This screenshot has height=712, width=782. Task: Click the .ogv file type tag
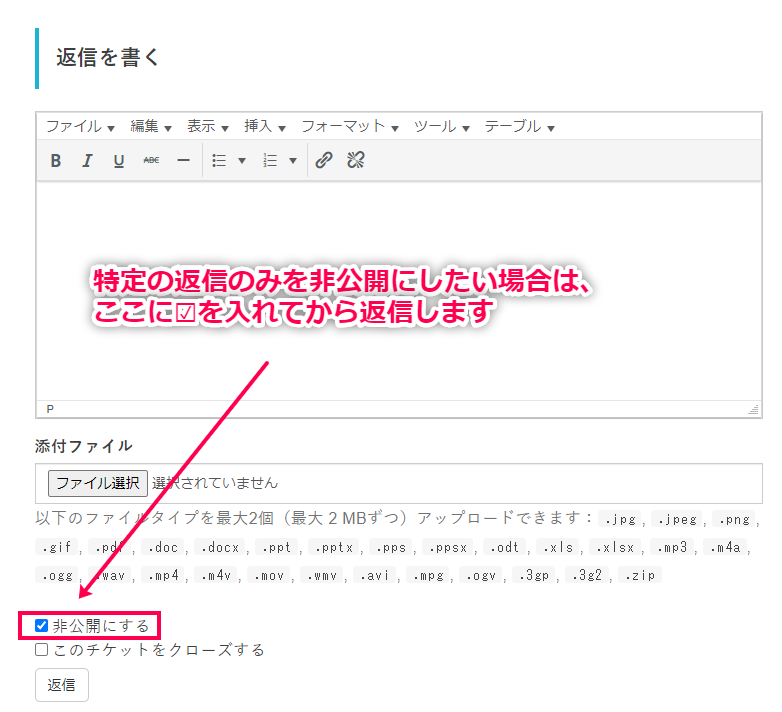pyautogui.click(x=481, y=575)
